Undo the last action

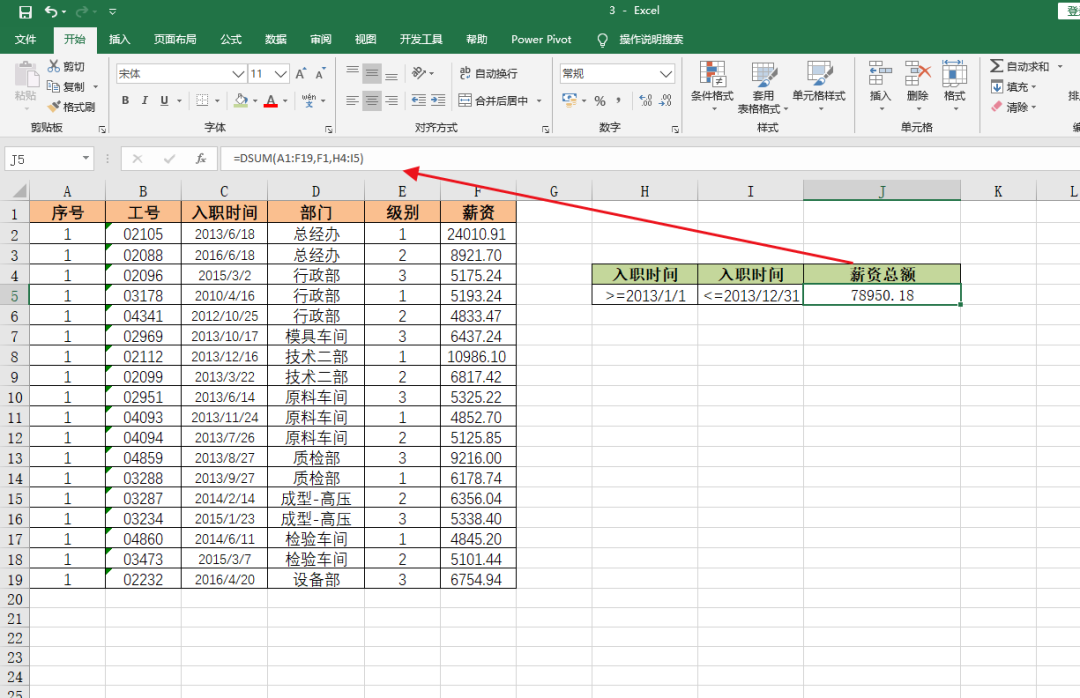(x=51, y=12)
